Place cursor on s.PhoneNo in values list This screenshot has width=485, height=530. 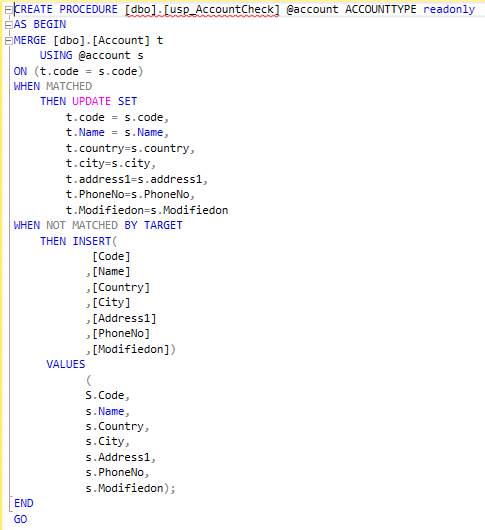117,473
